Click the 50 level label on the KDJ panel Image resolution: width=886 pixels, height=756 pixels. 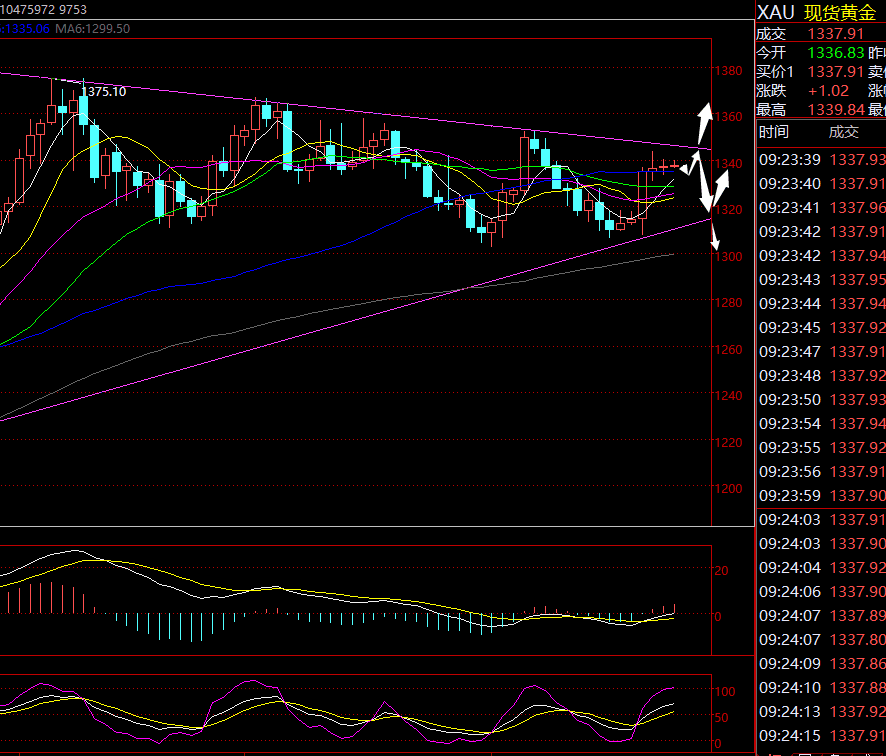pyautogui.click(x=722, y=718)
